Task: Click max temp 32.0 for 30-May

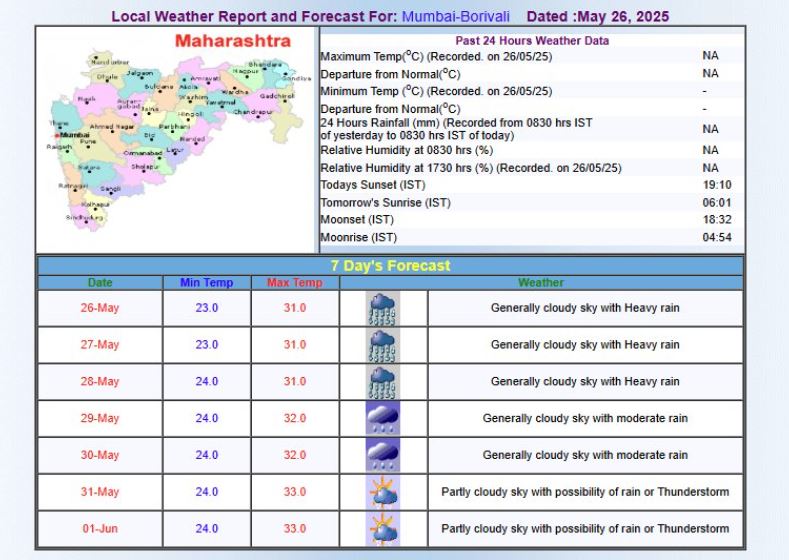Action: point(295,455)
